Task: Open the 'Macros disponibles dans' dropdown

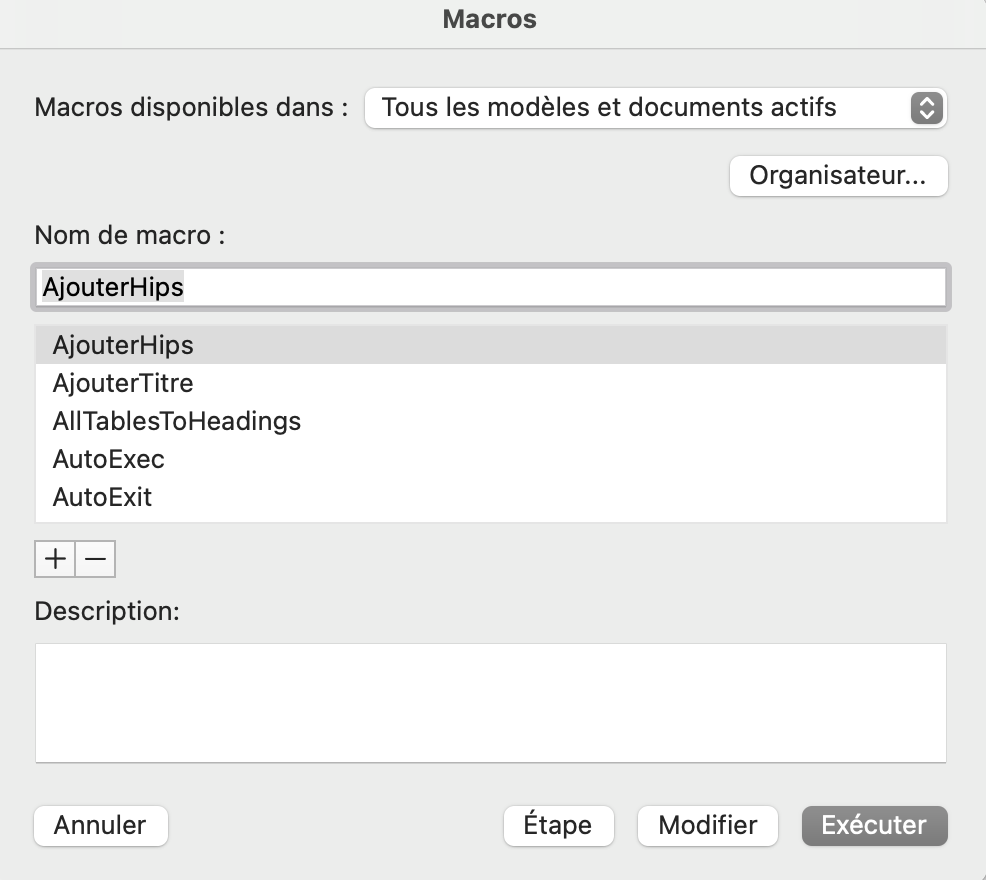Action: point(656,108)
